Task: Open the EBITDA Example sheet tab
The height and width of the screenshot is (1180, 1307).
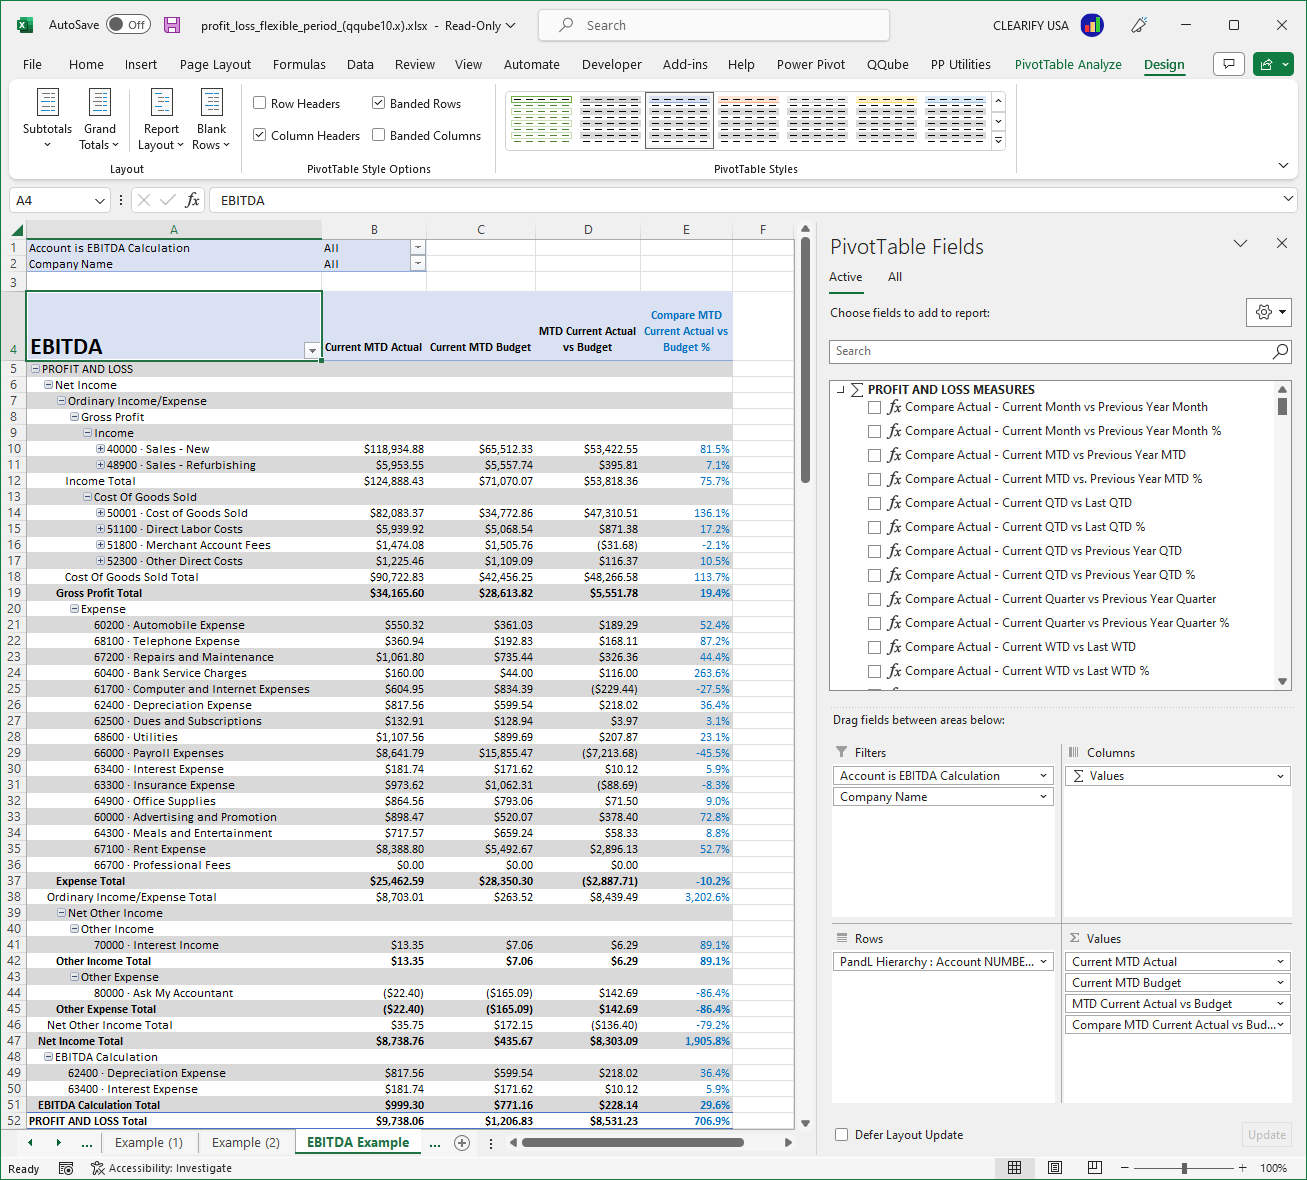Action: click(x=357, y=1142)
